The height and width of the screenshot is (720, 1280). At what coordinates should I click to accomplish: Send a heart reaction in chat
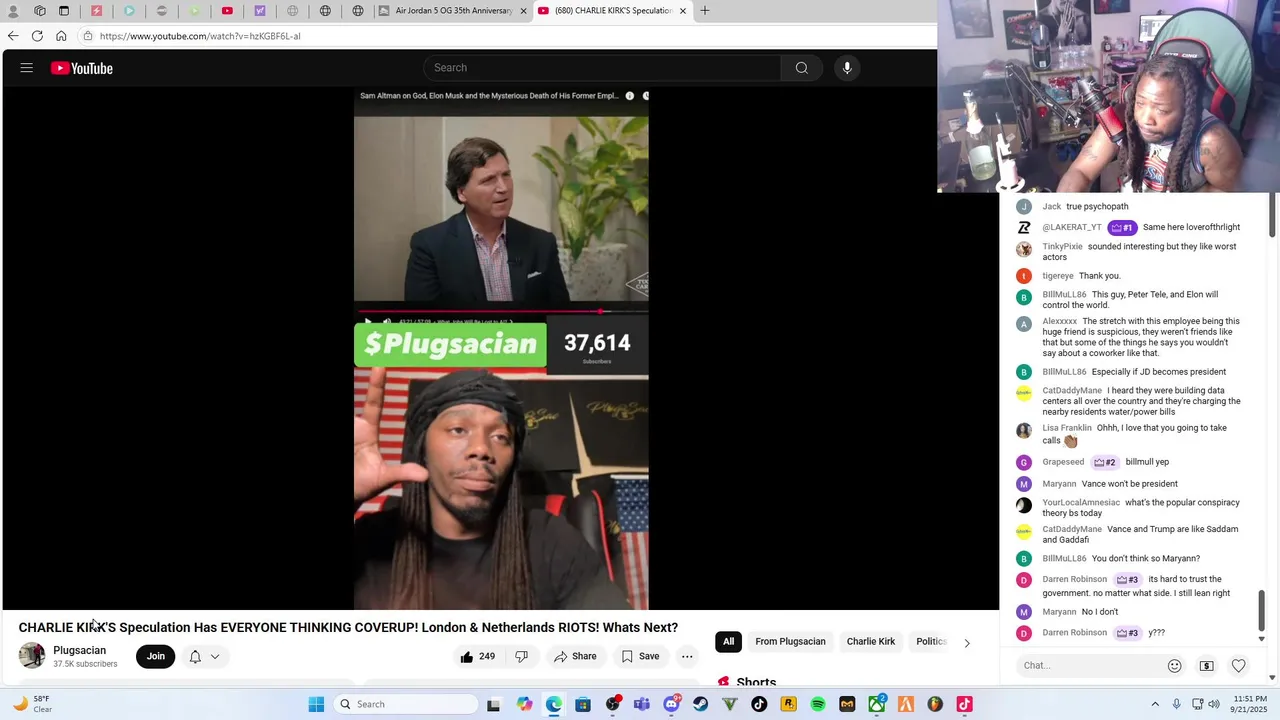click(x=1238, y=666)
